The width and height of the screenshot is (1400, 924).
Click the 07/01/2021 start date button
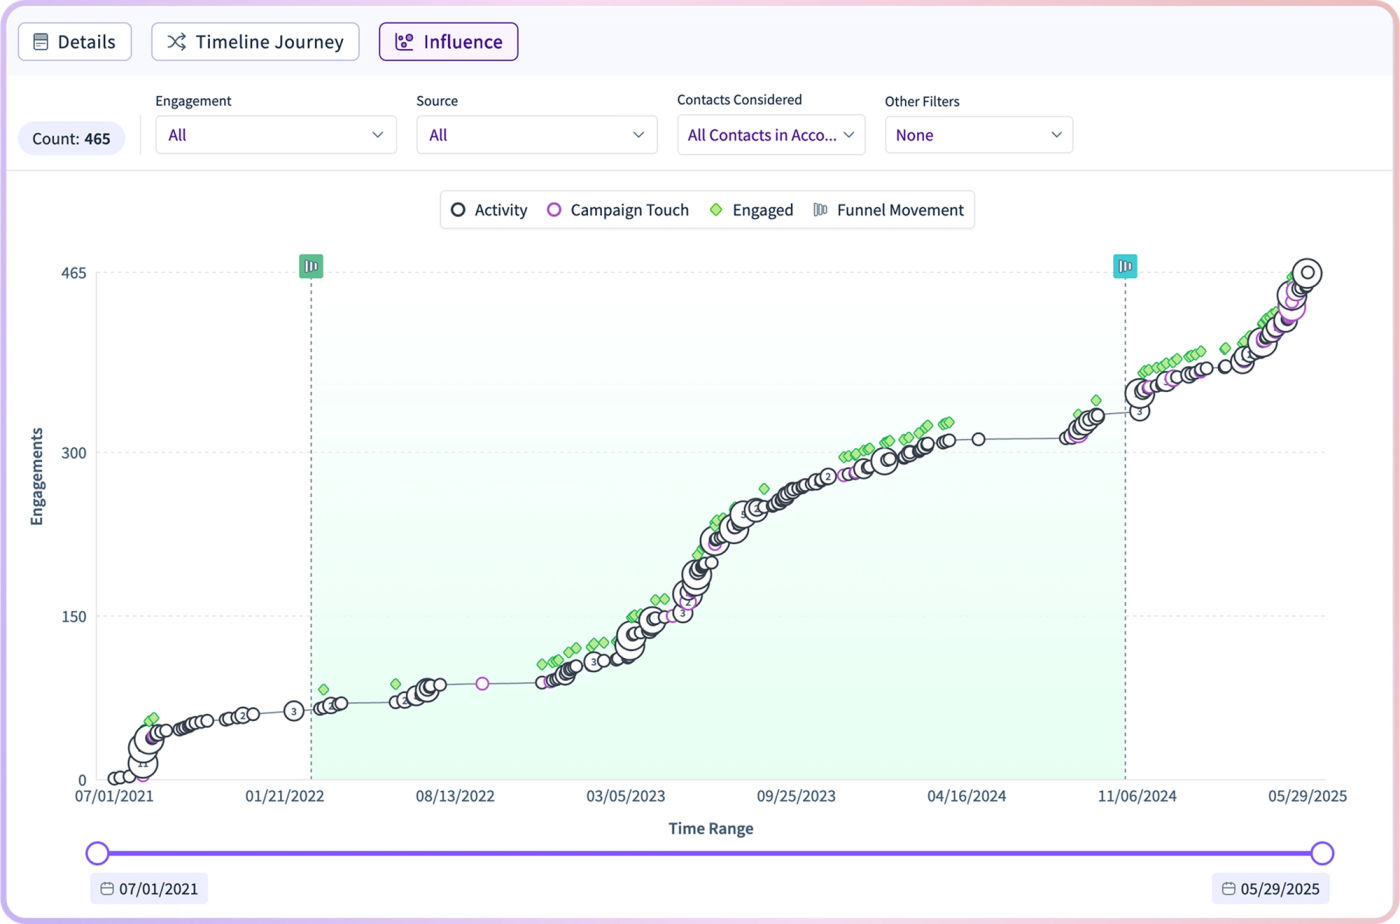pyautogui.click(x=149, y=889)
